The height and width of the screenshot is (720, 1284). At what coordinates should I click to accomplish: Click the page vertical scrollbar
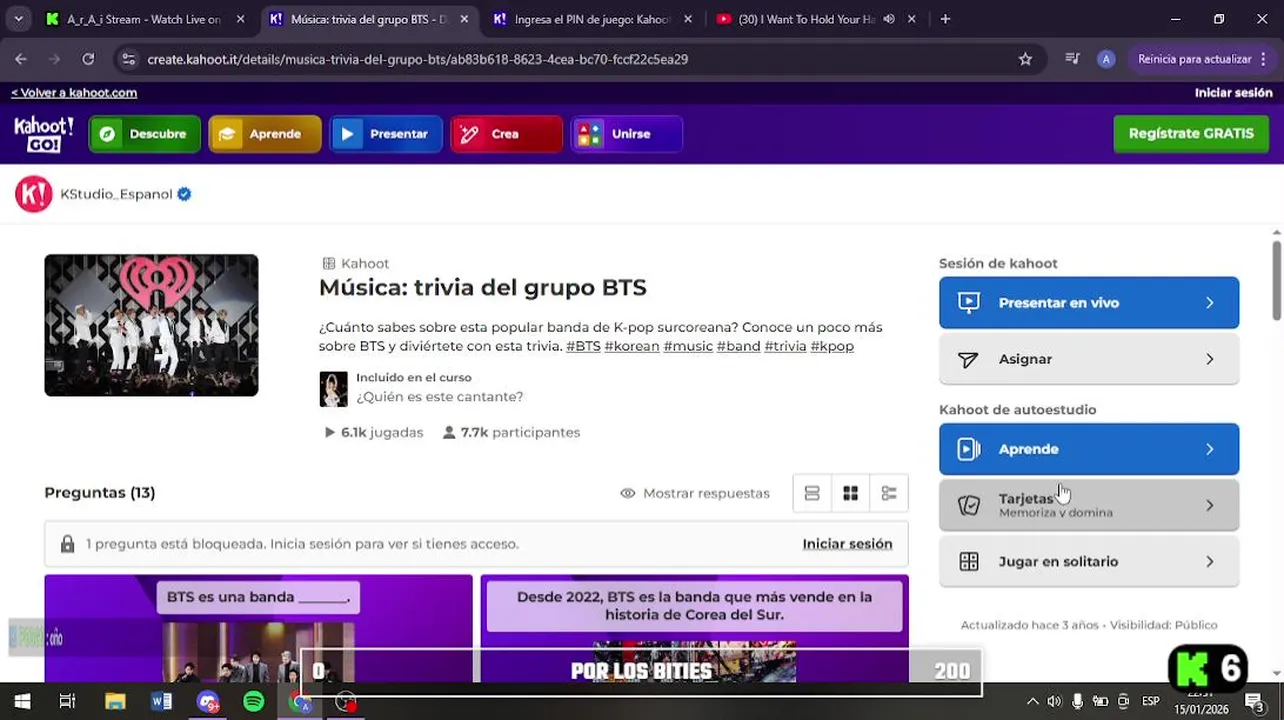pyautogui.click(x=1277, y=281)
